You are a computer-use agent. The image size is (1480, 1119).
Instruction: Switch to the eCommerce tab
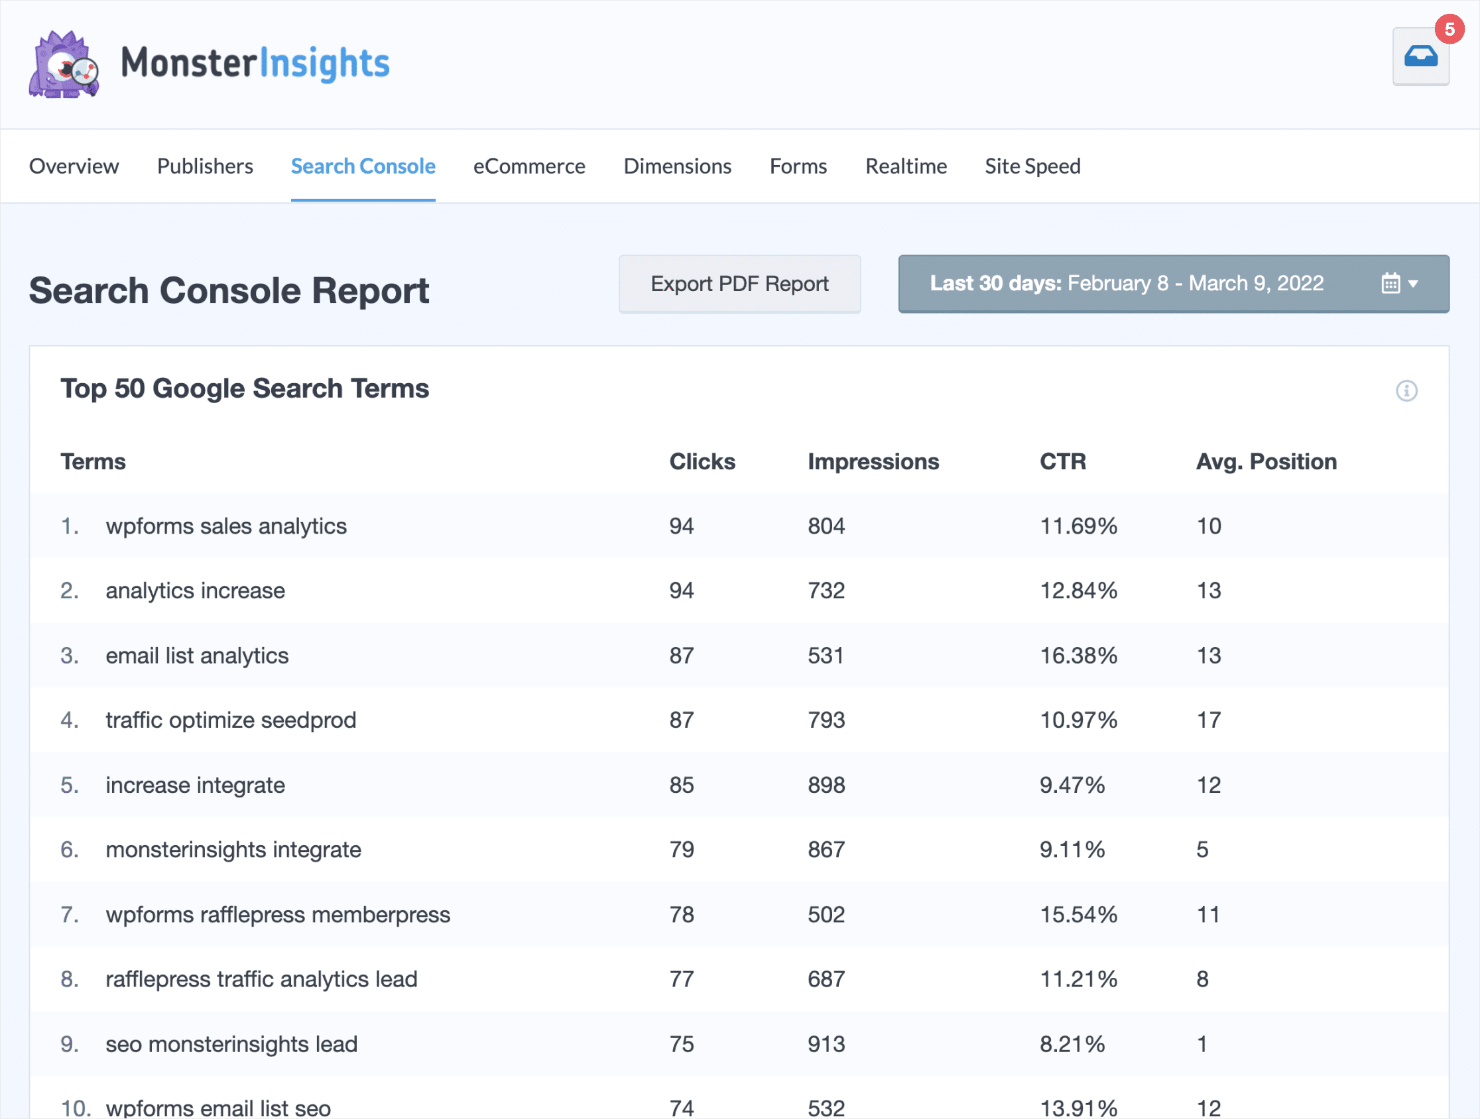(529, 166)
